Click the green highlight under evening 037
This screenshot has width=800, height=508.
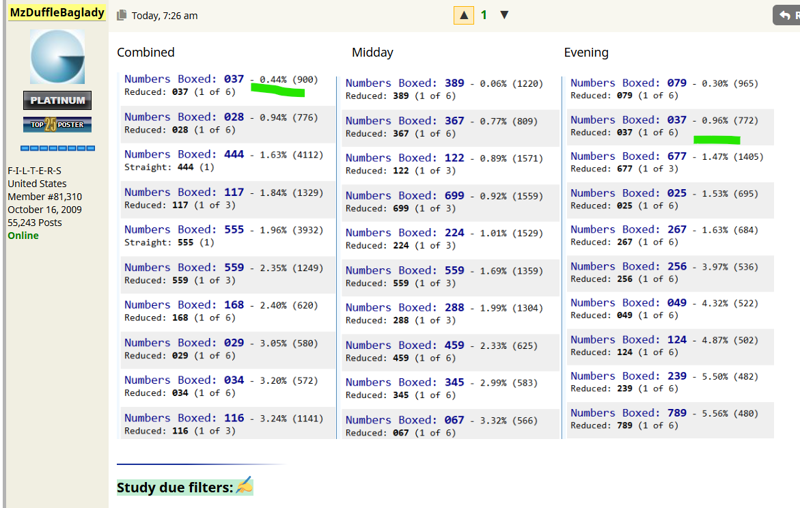(x=717, y=139)
